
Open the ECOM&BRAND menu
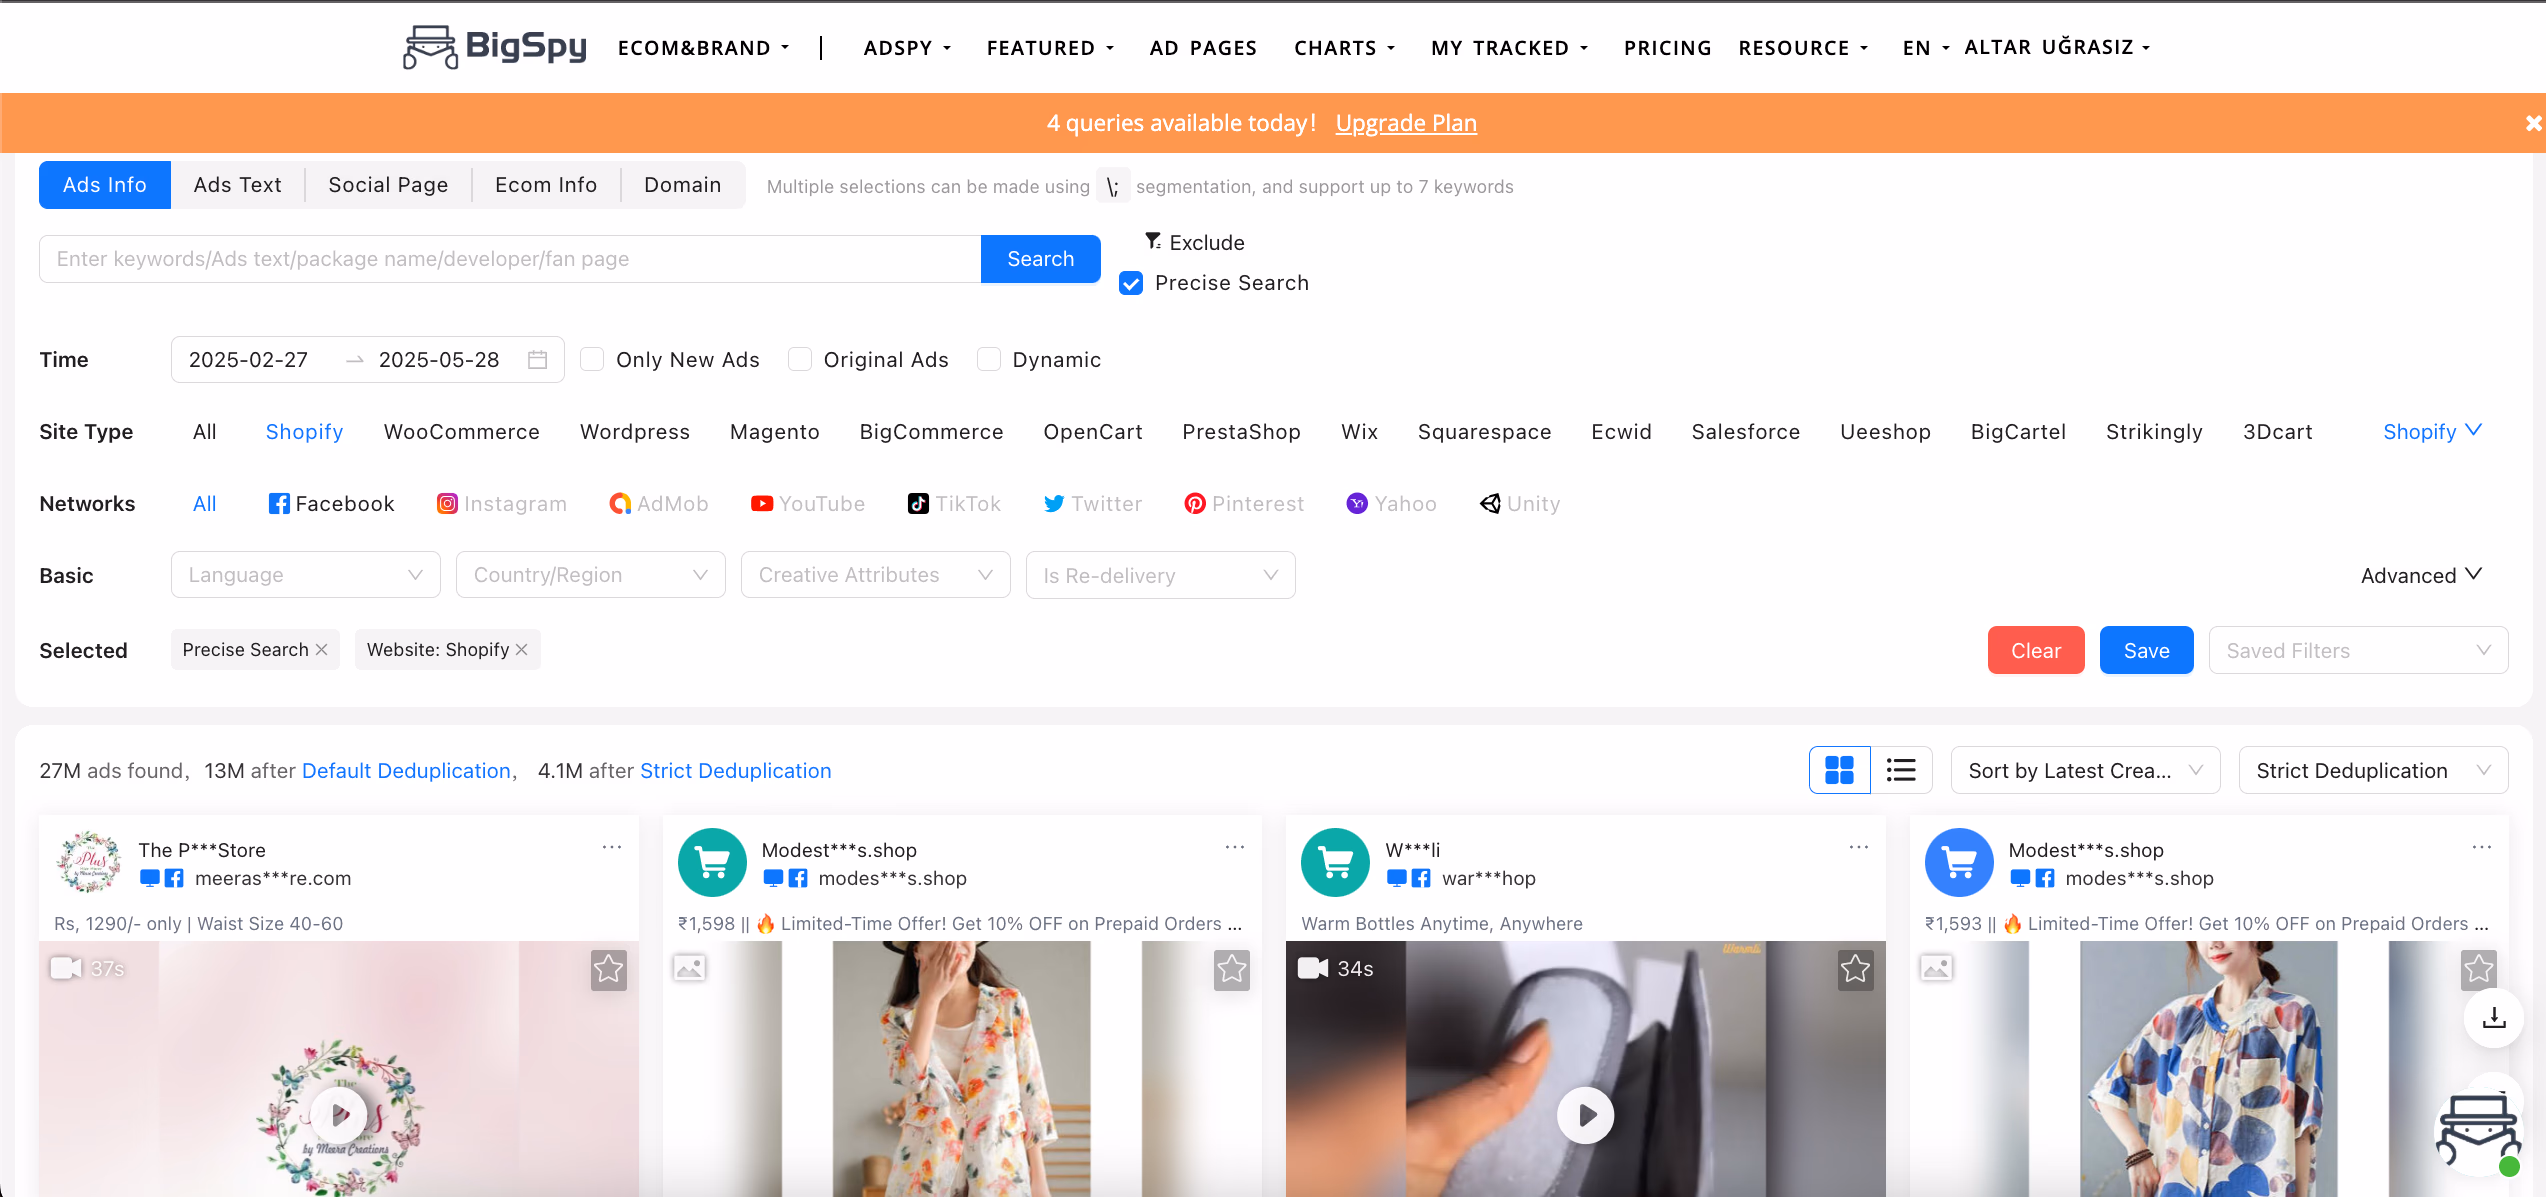704,48
